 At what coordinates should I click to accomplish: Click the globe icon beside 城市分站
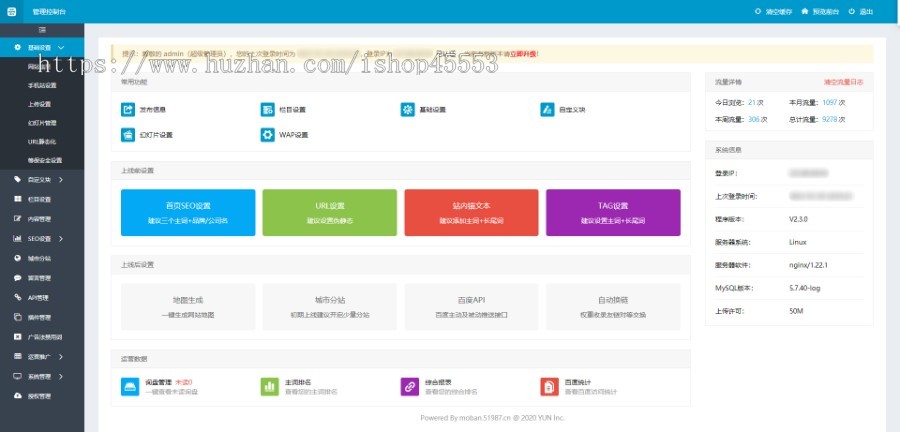[x=17, y=258]
